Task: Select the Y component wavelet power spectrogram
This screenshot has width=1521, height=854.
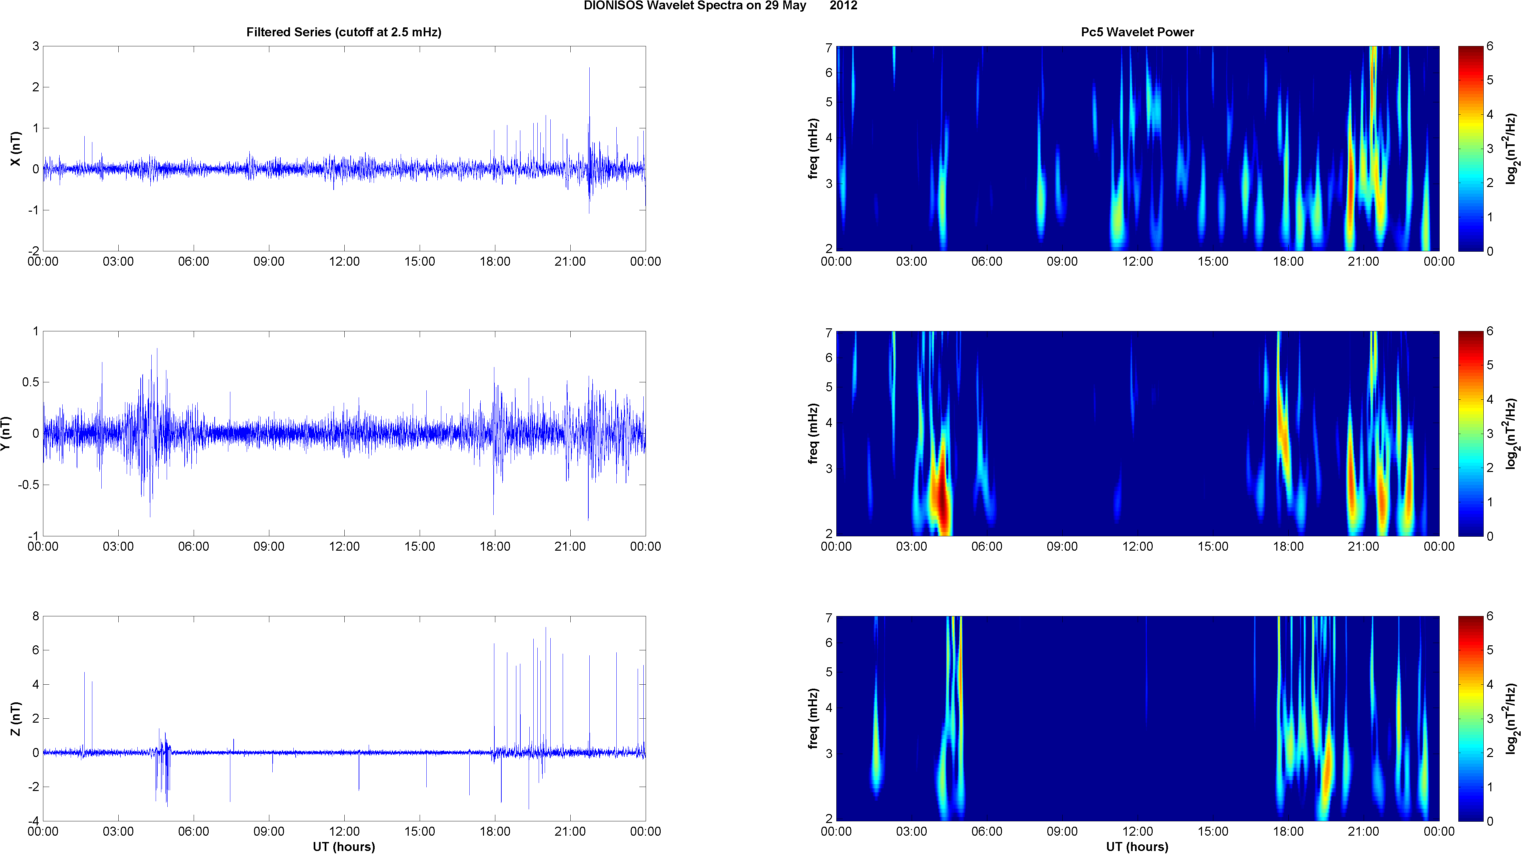Action: 1137,434
